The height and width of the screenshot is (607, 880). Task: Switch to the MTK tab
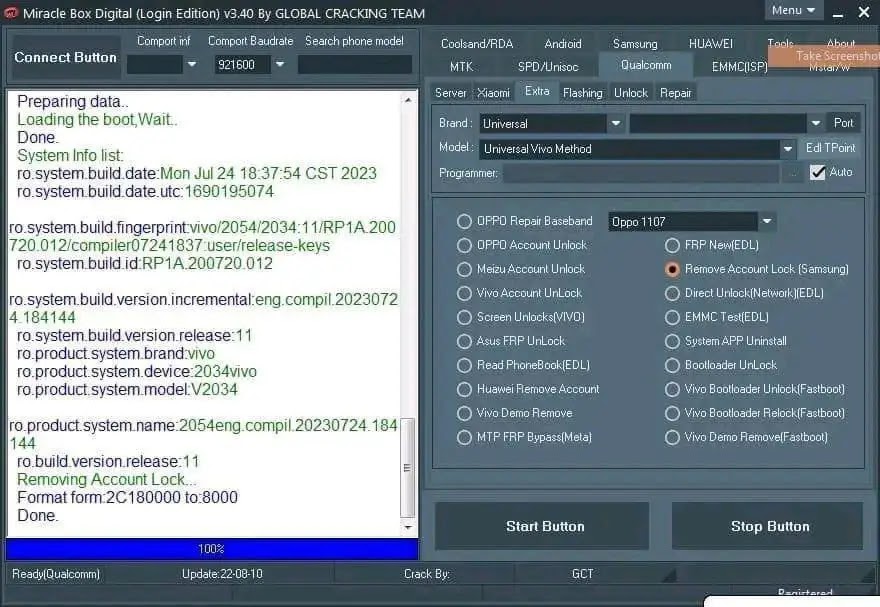tap(461, 67)
